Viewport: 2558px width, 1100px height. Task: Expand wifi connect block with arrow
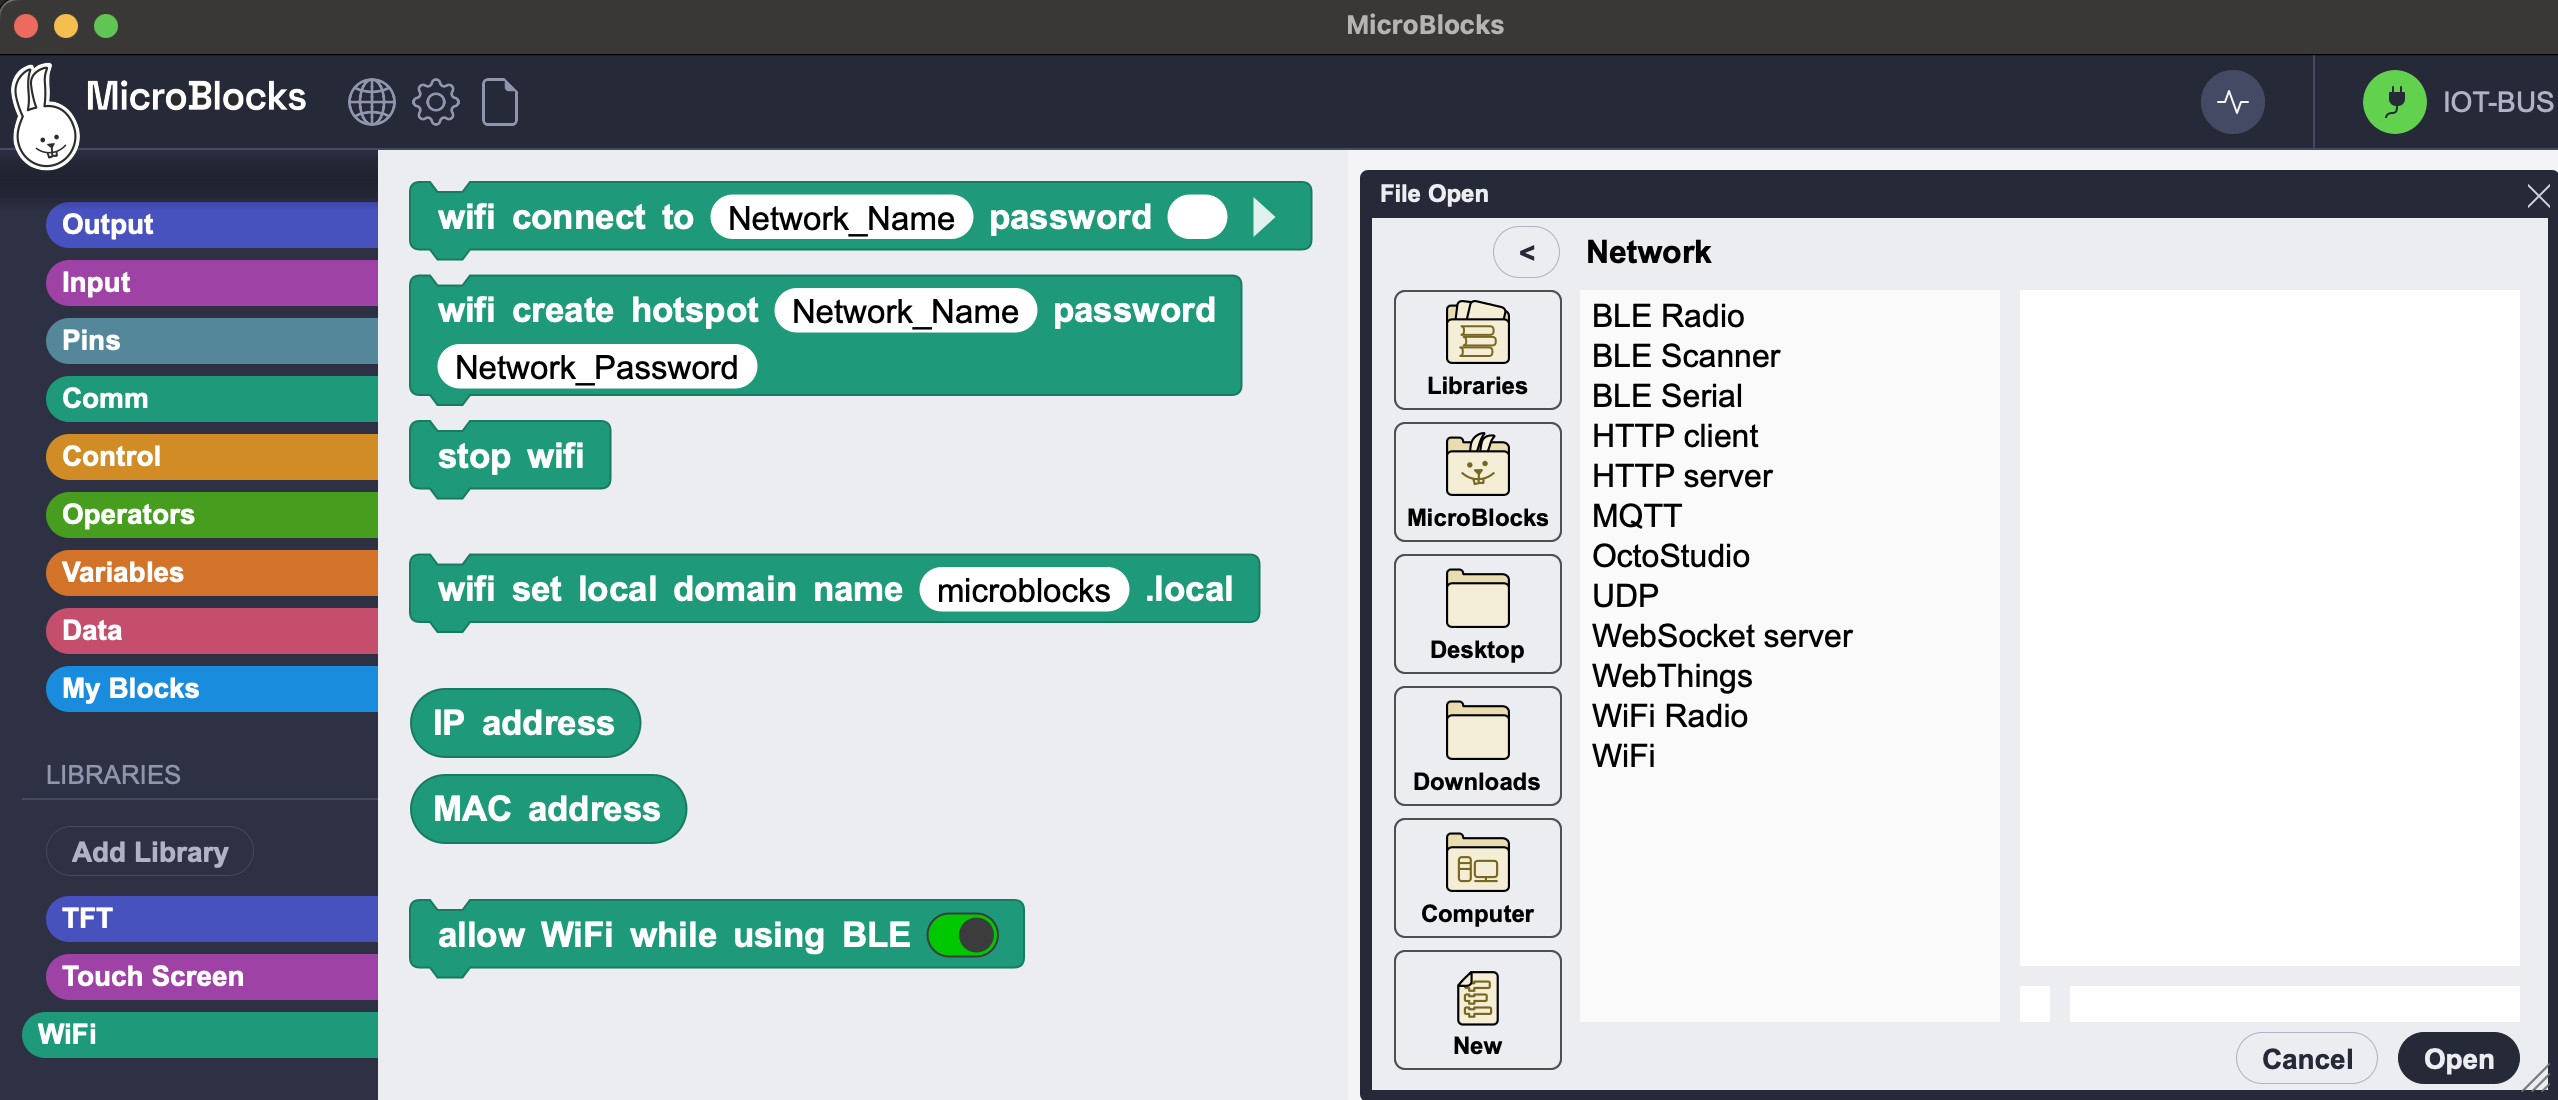click(1265, 217)
